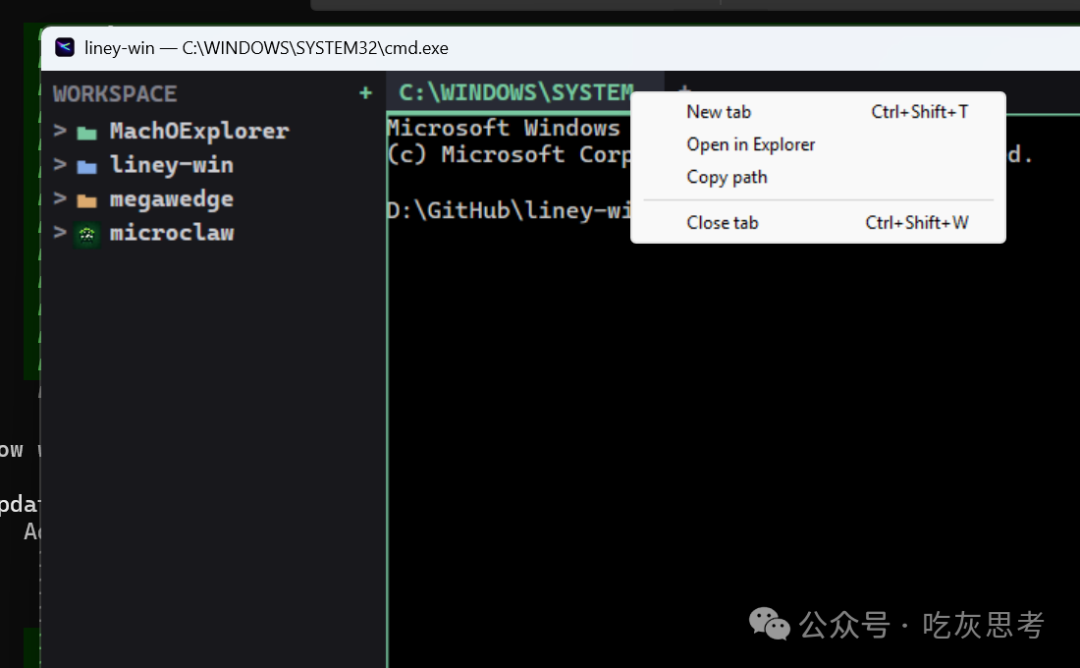Click the MachOExplorer green folder icon
The image size is (1080, 668).
(87, 132)
